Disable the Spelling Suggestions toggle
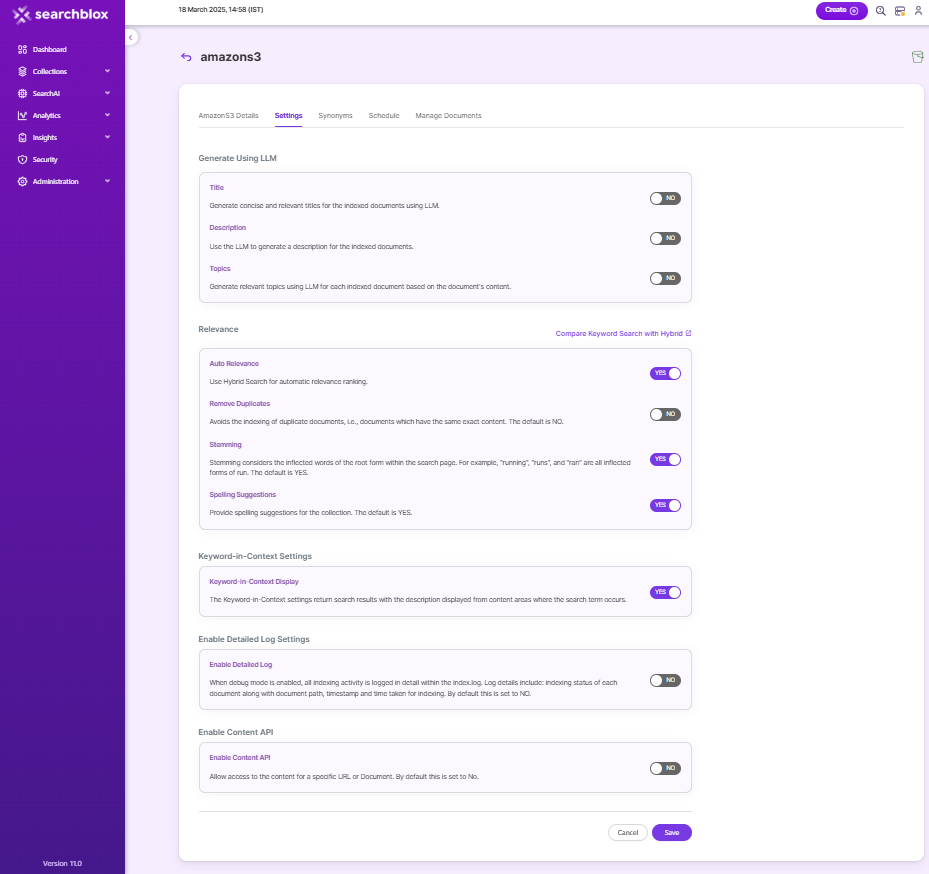The image size is (929, 874). click(x=665, y=505)
